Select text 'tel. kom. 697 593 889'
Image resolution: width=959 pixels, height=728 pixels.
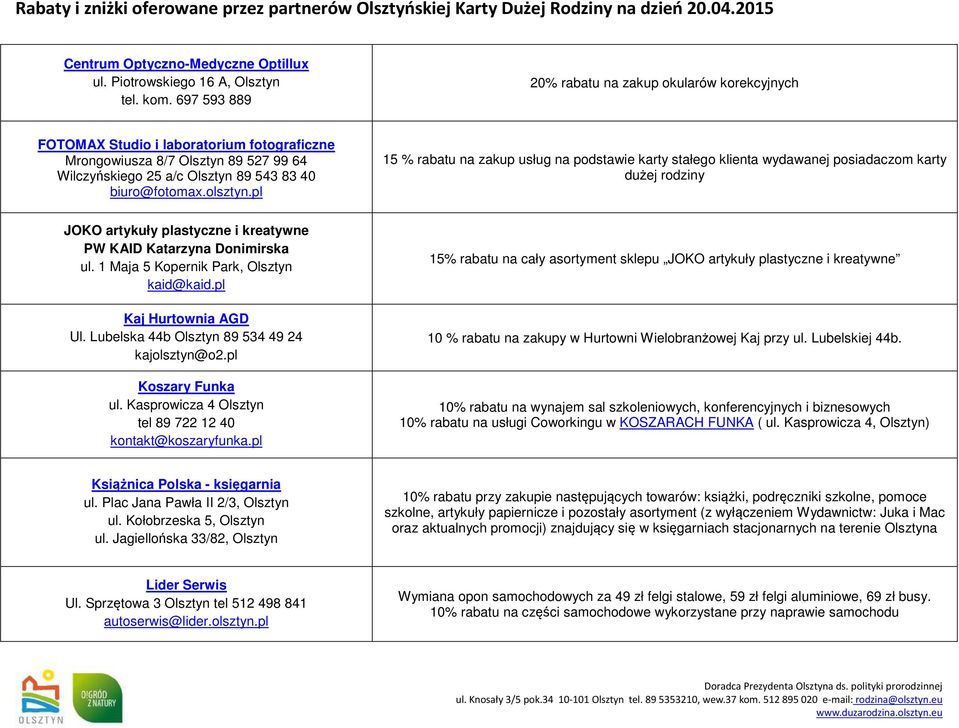pos(186,100)
